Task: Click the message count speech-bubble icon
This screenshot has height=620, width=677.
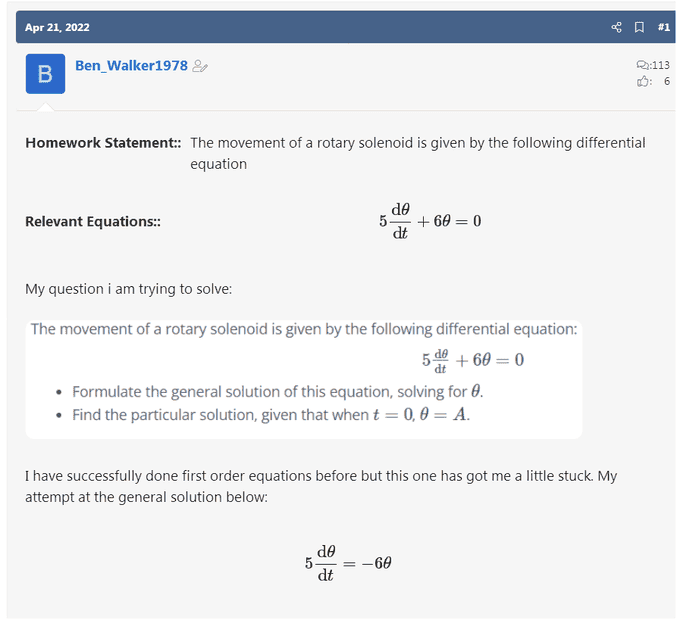Action: (x=642, y=66)
